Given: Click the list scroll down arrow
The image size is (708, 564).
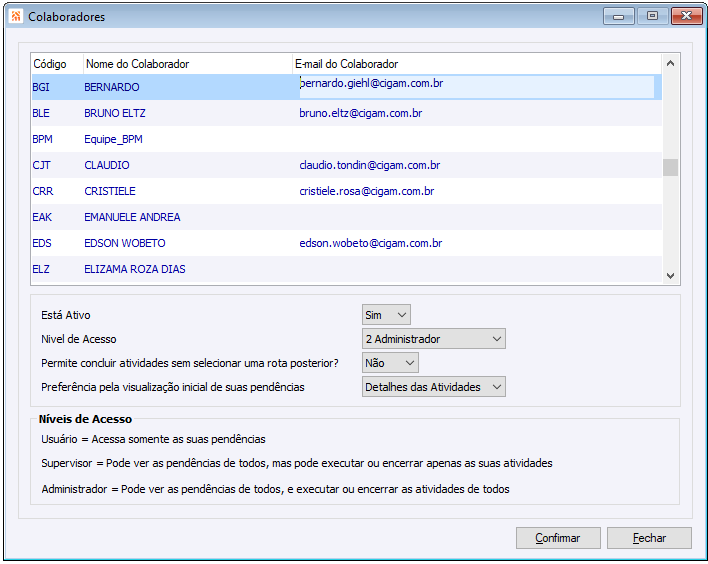Looking at the screenshot, I should [671, 275].
